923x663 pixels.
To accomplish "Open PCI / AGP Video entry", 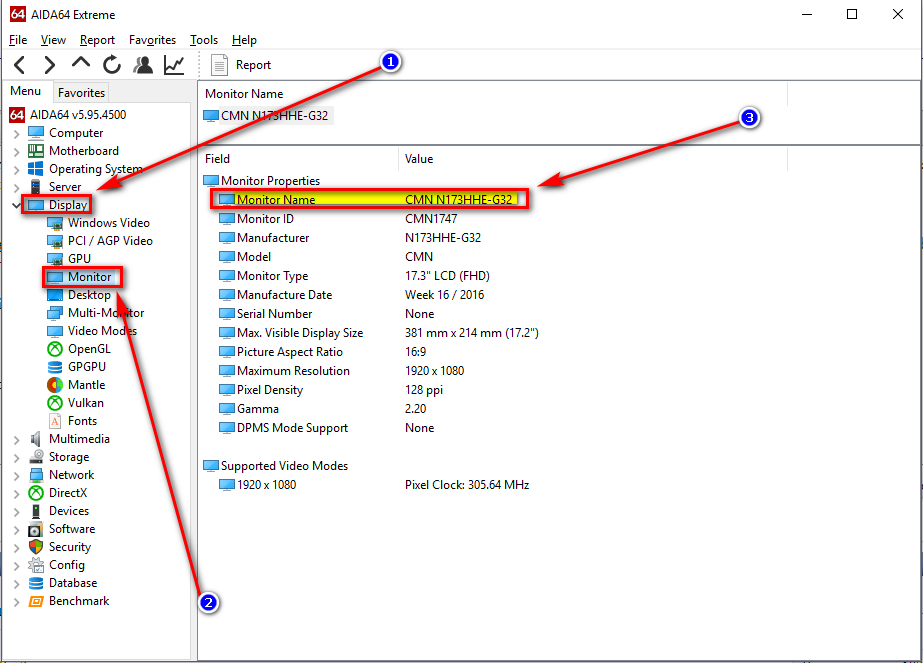I will tap(100, 241).
